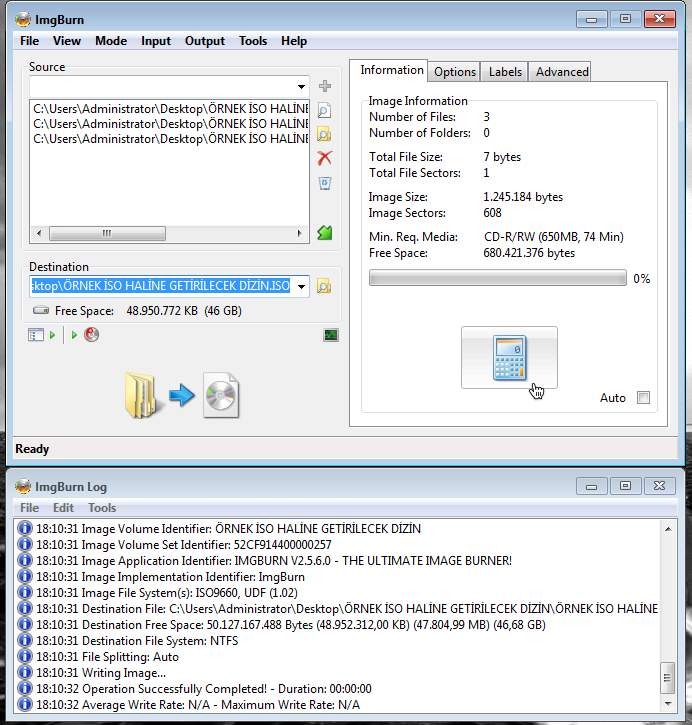The width and height of the screenshot is (692, 725).
Task: Select the second source path row
Action: [170, 124]
